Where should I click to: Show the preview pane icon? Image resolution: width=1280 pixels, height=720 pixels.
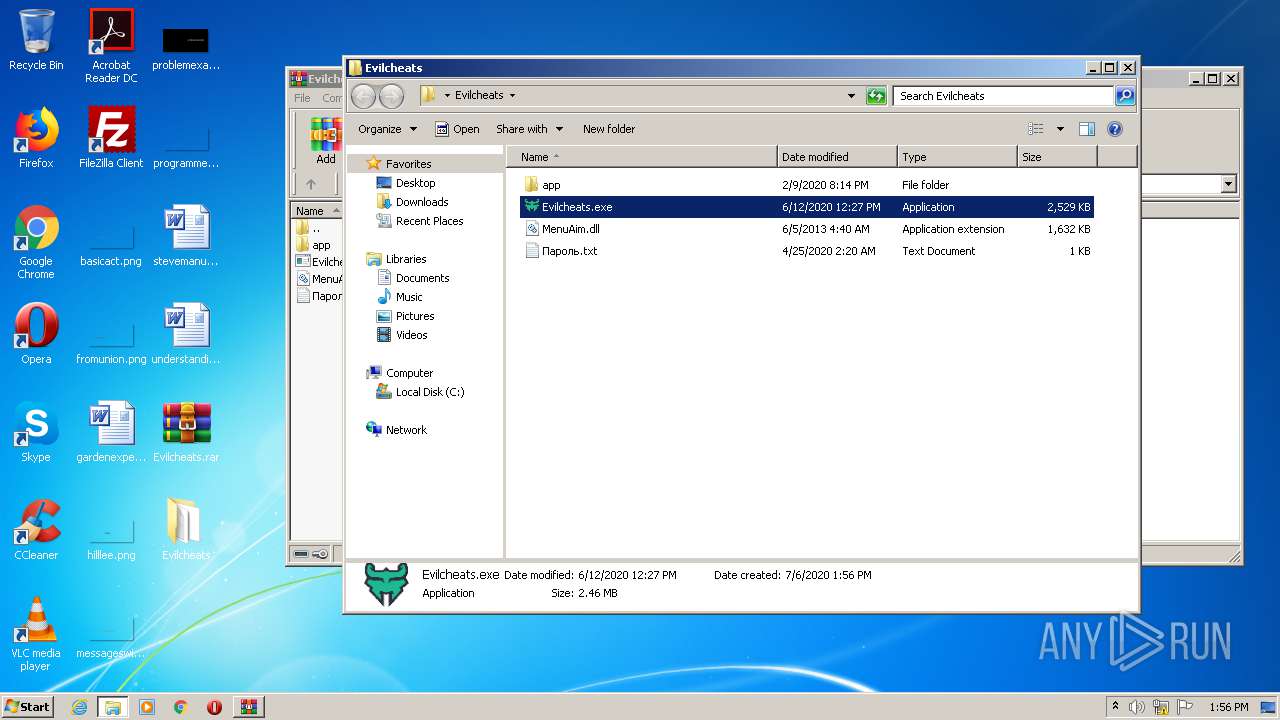point(1087,129)
